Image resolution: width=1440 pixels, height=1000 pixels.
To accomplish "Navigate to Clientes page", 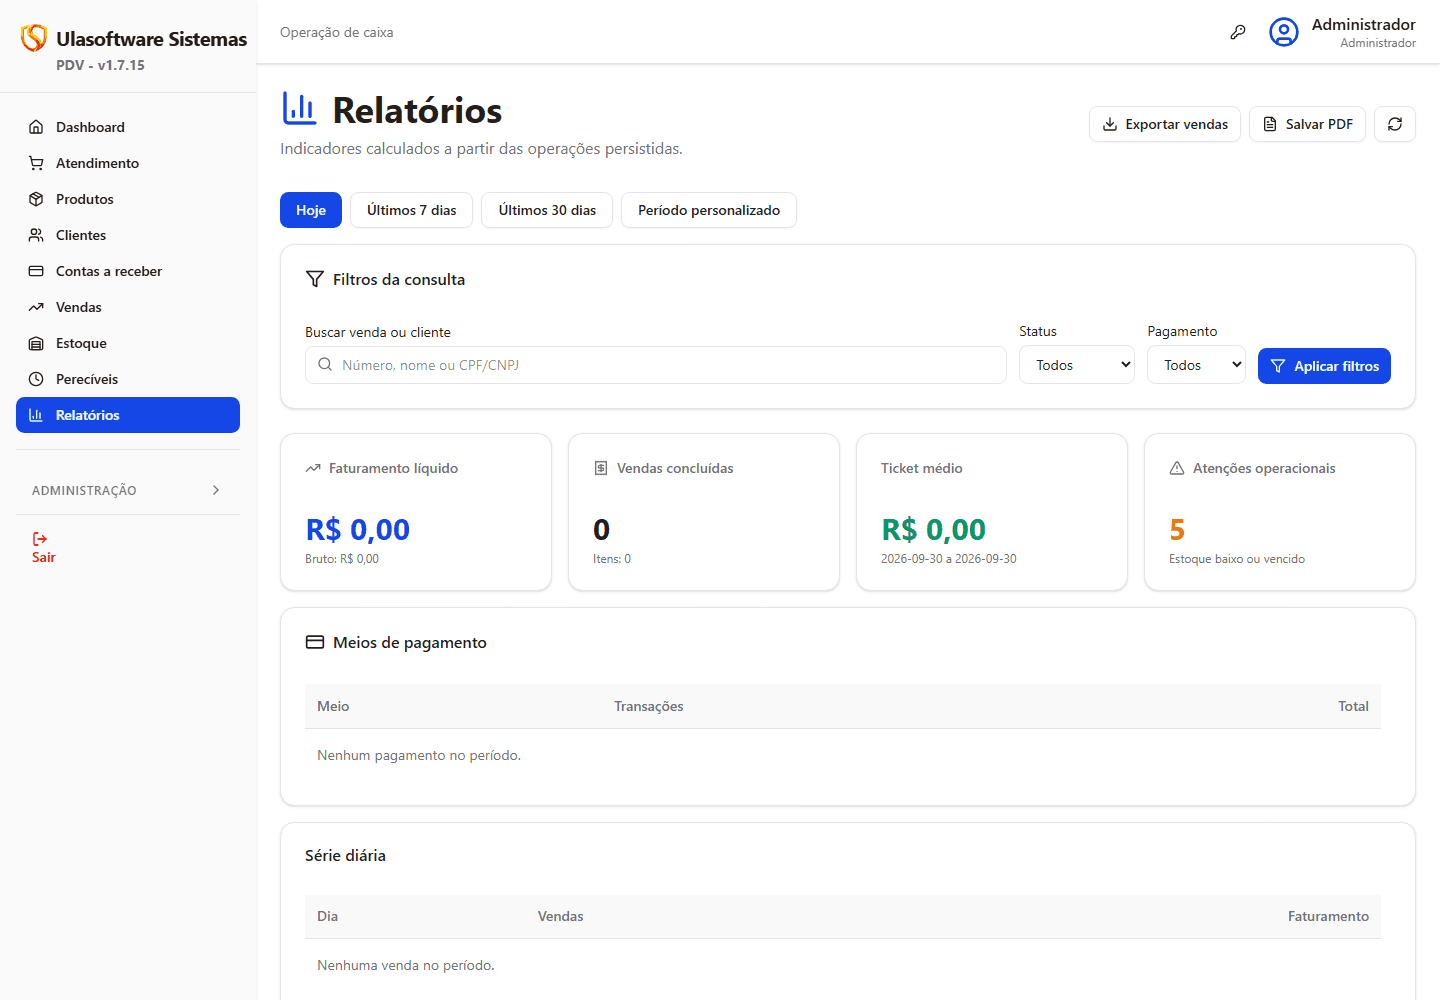I will click(x=128, y=235).
